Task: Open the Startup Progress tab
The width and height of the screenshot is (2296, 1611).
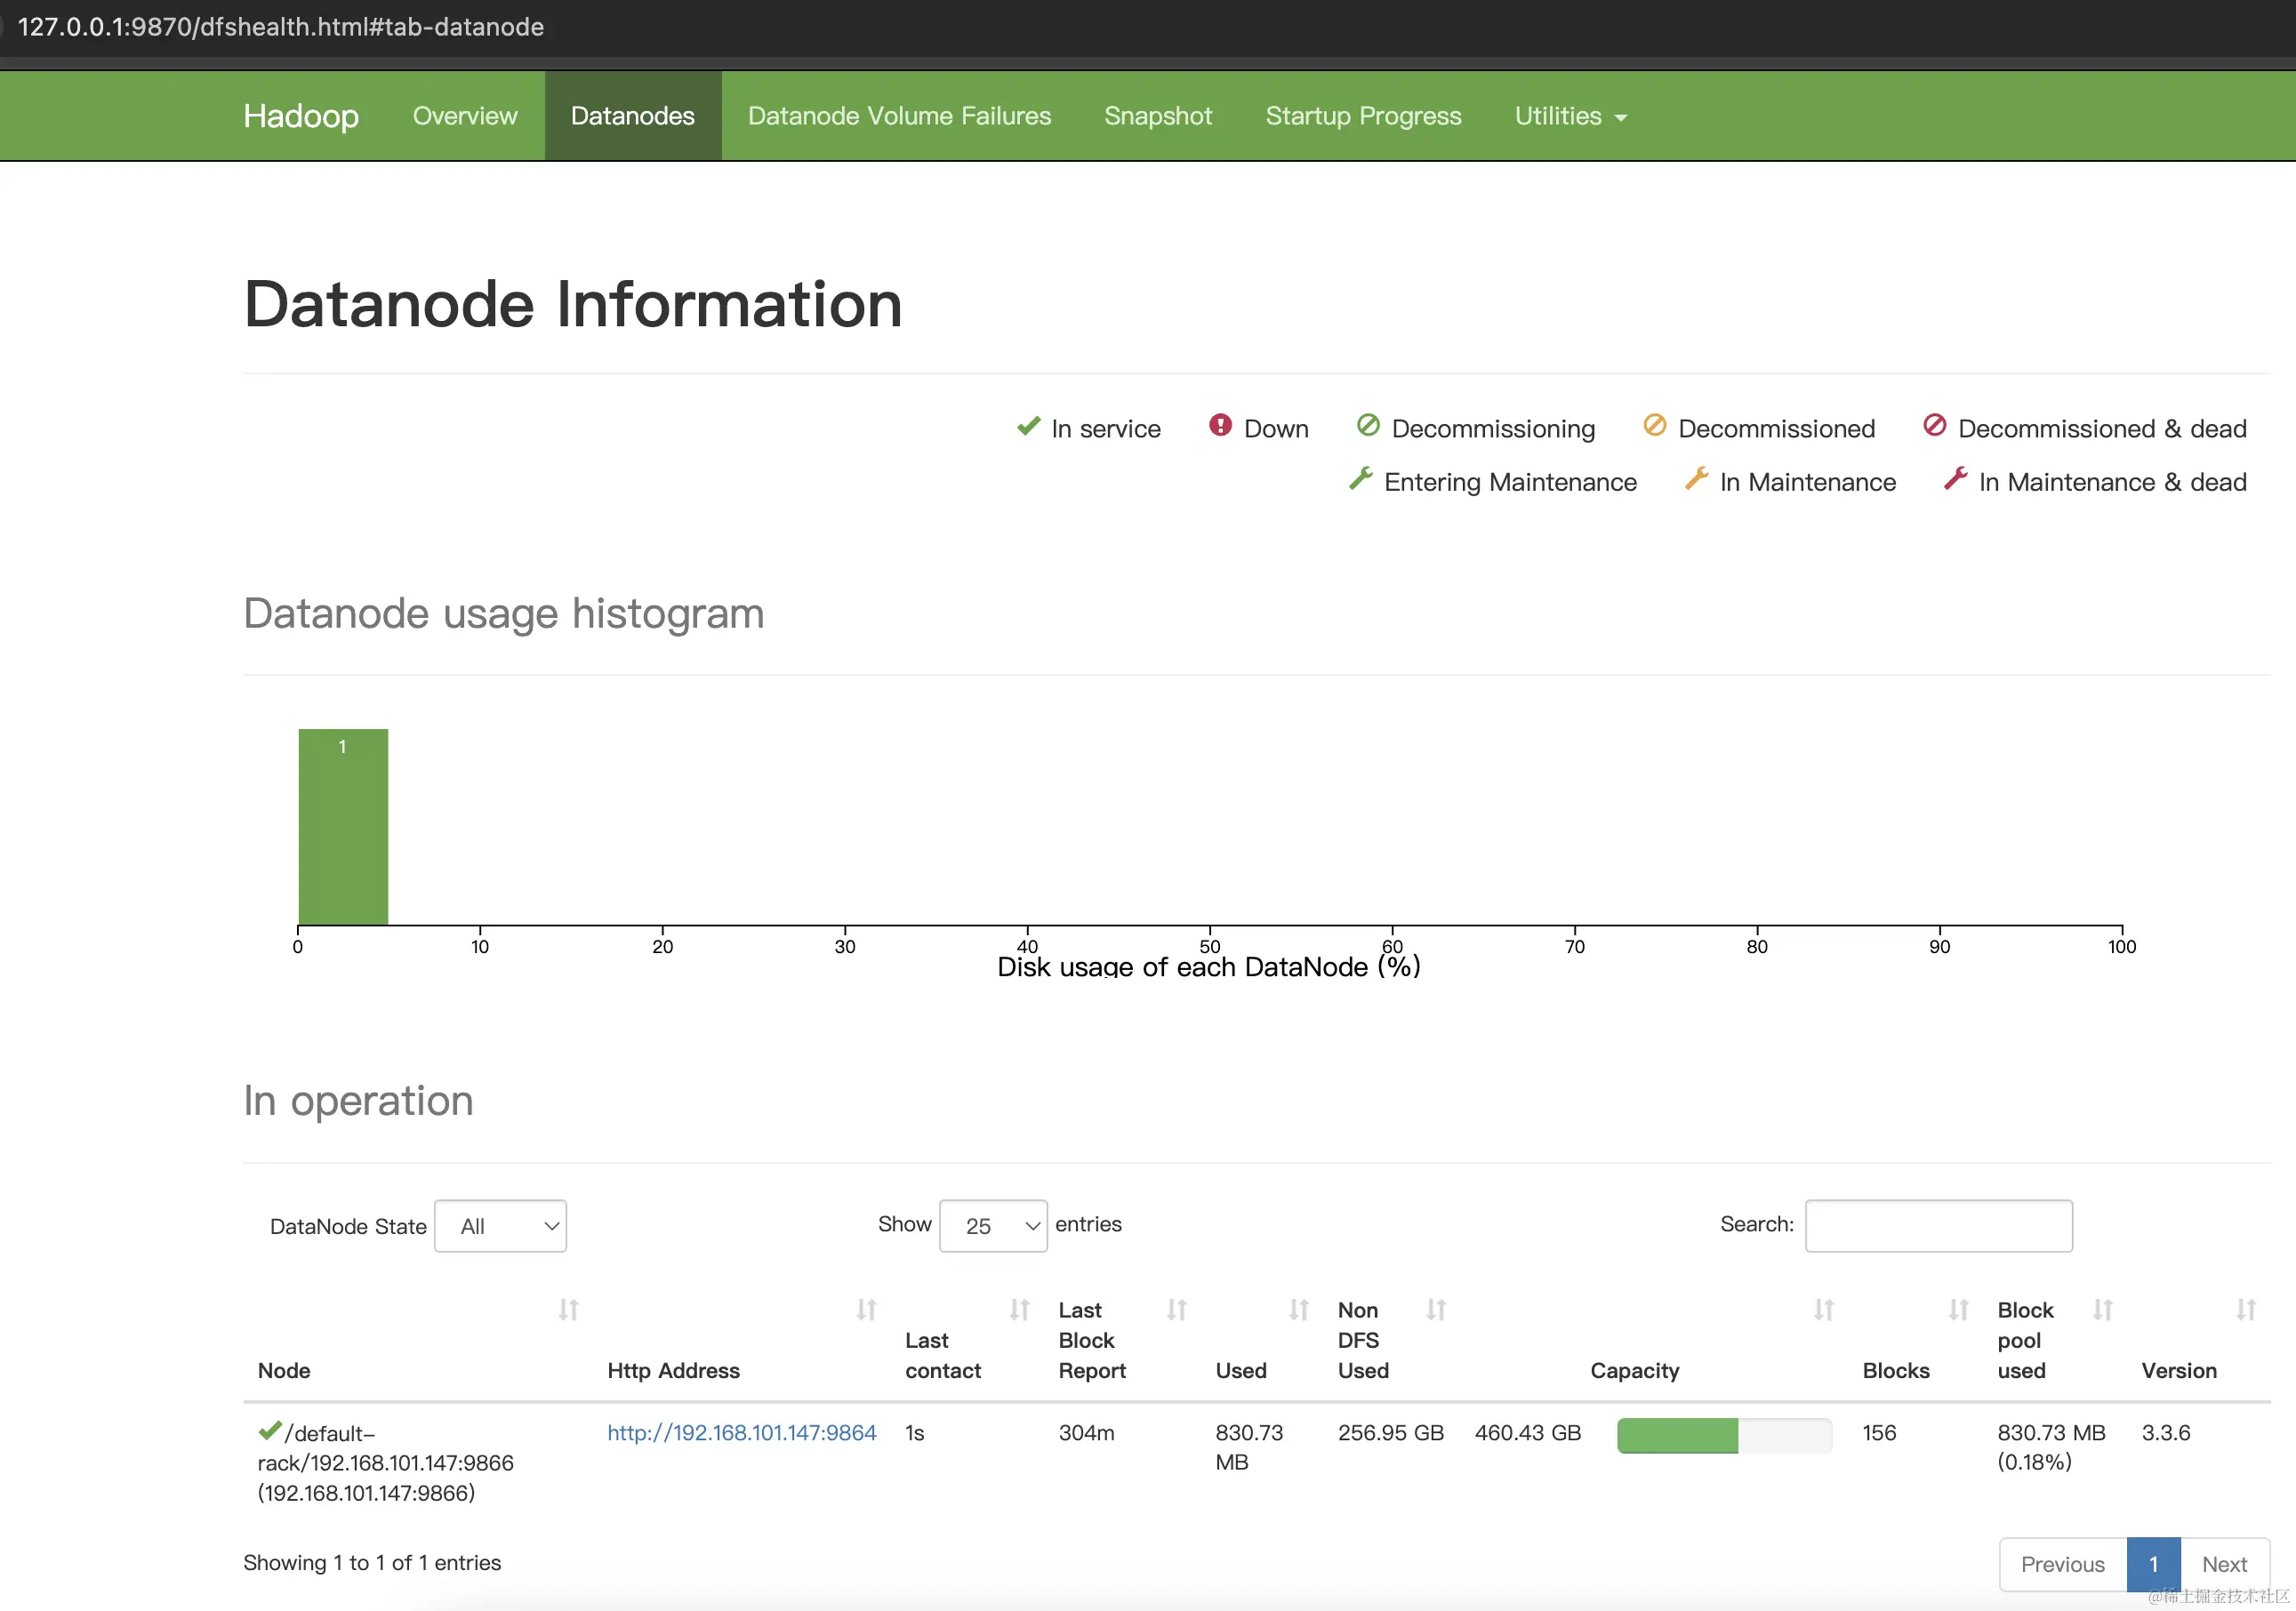Action: point(1363,115)
